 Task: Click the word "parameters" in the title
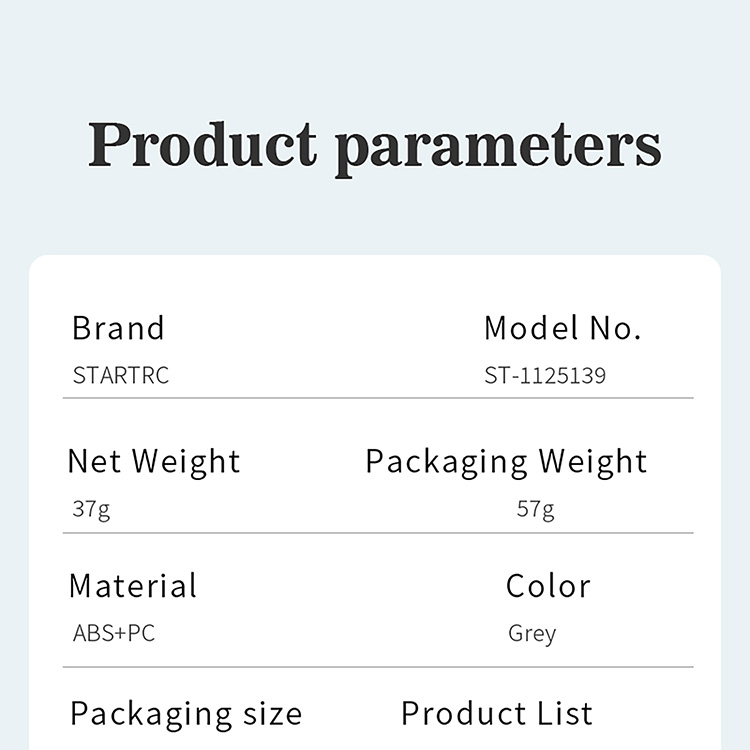pos(497,148)
